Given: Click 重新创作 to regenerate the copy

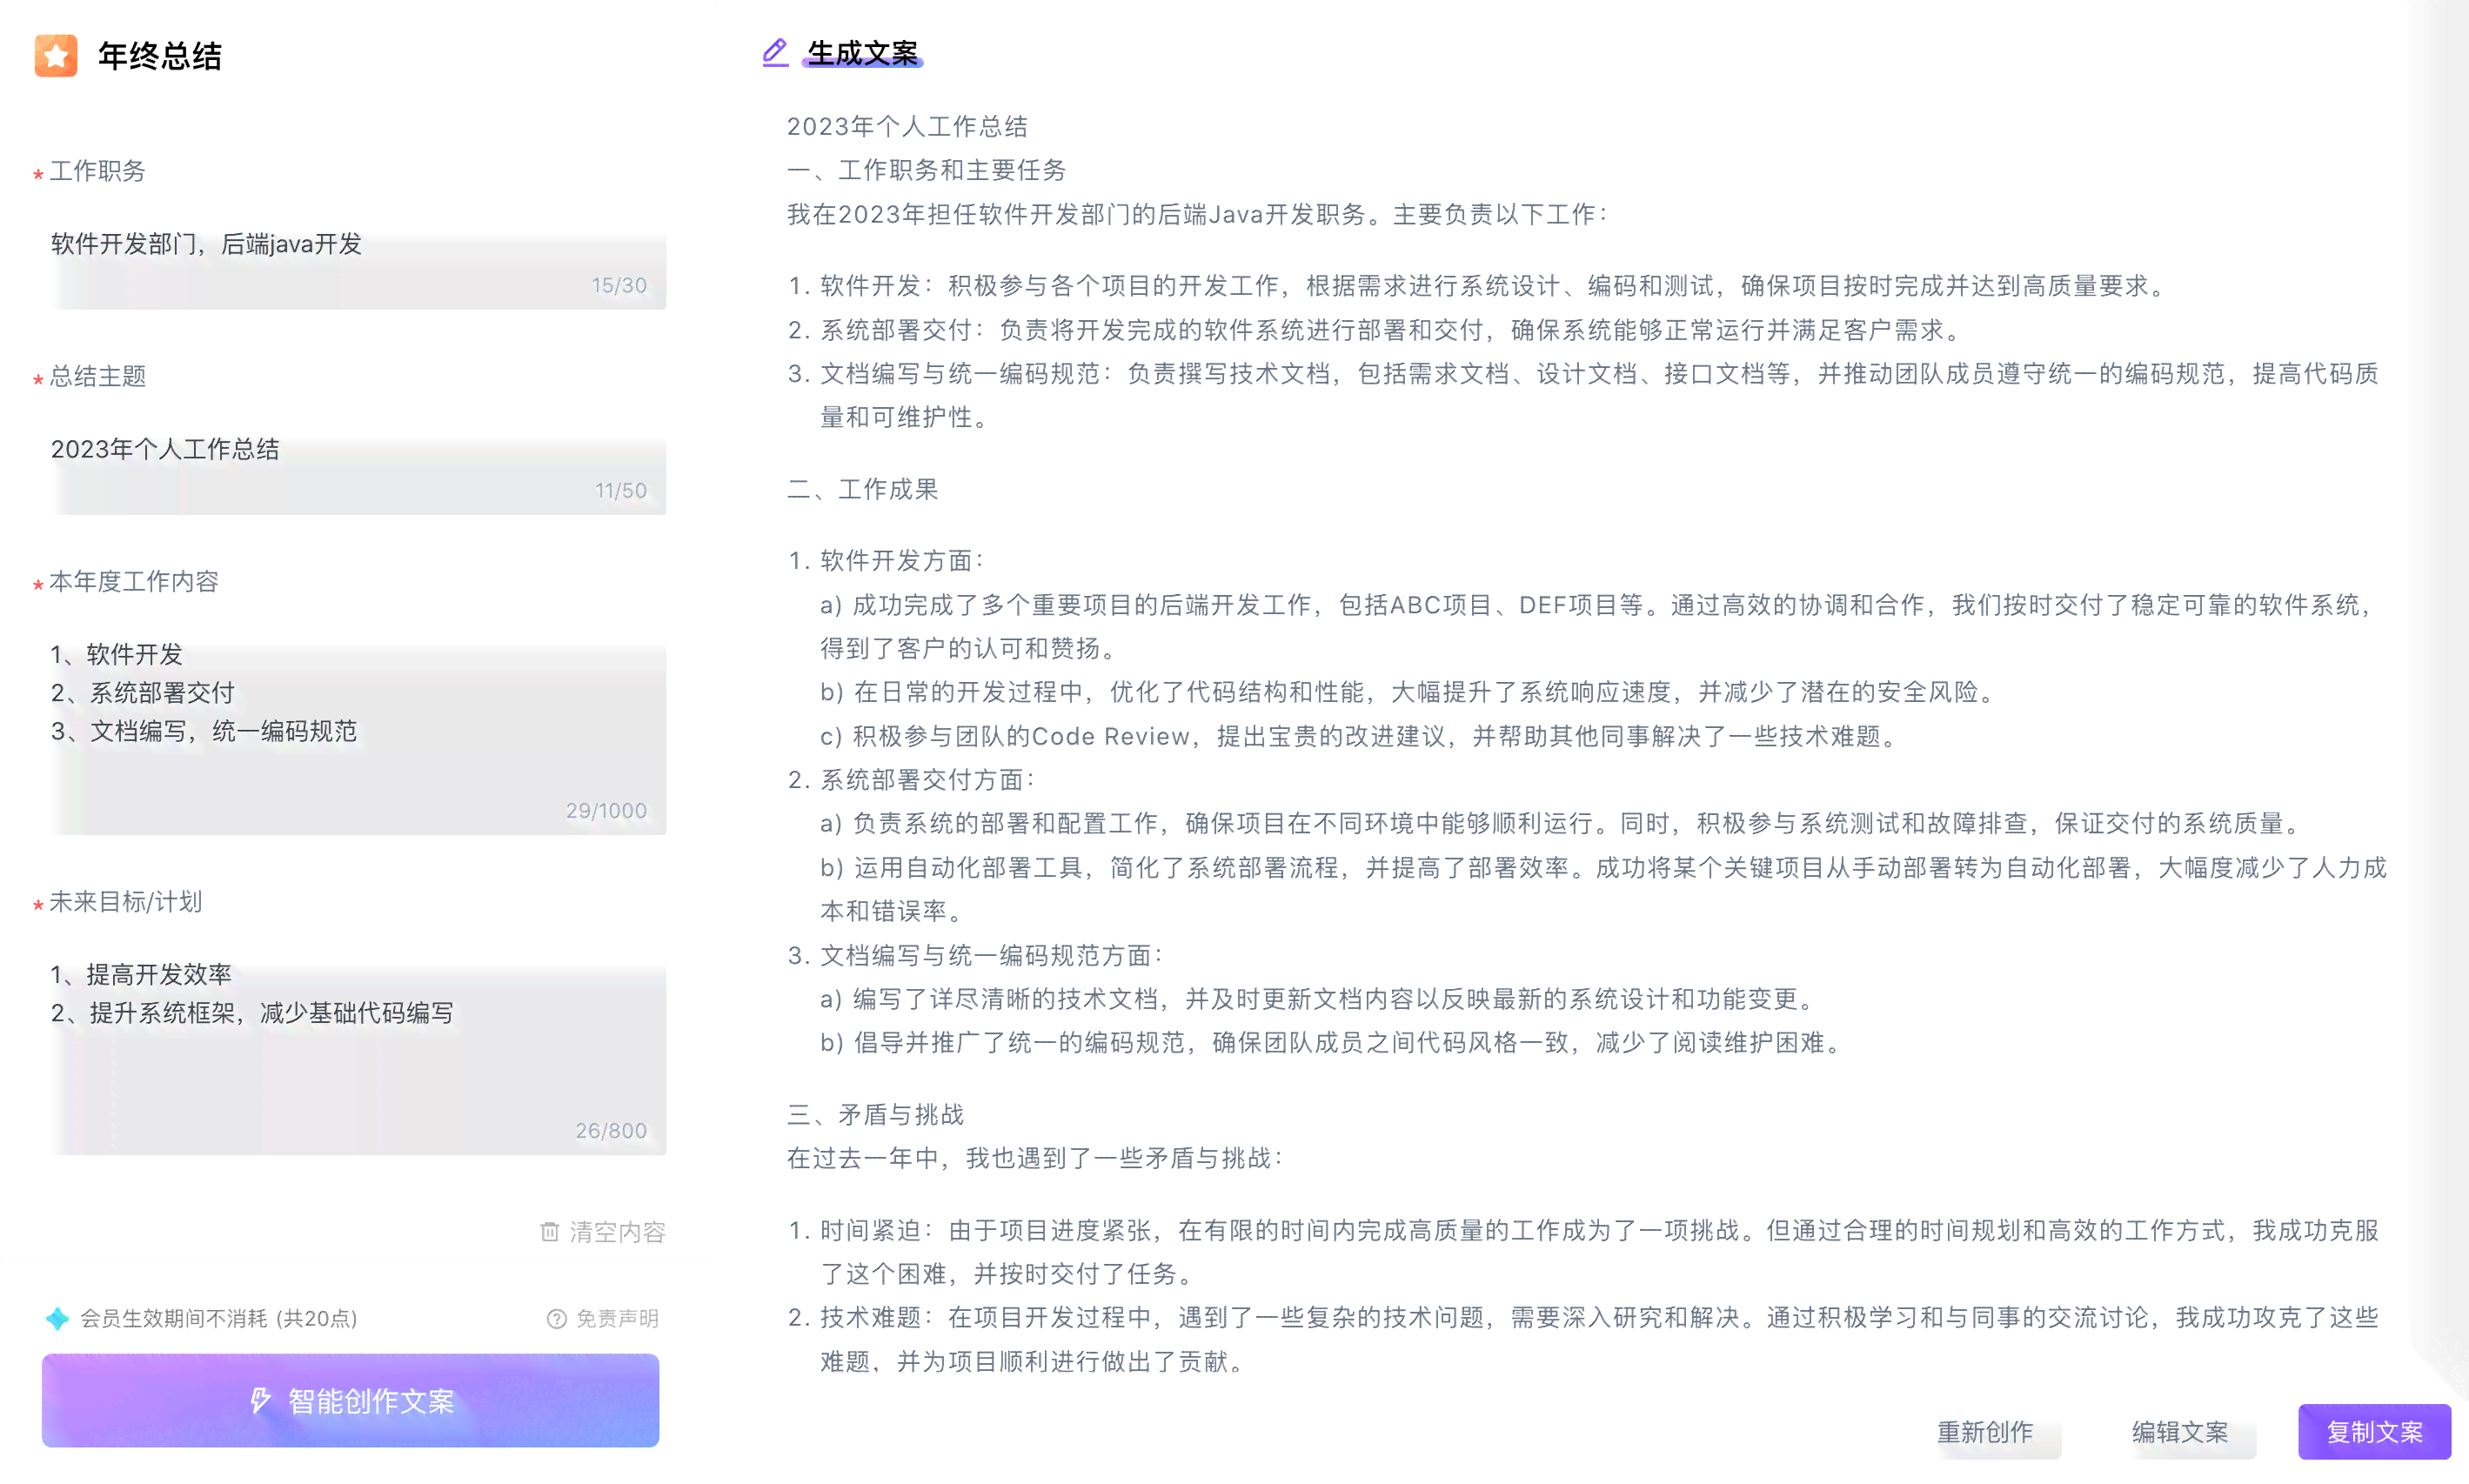Looking at the screenshot, I should (1984, 1432).
